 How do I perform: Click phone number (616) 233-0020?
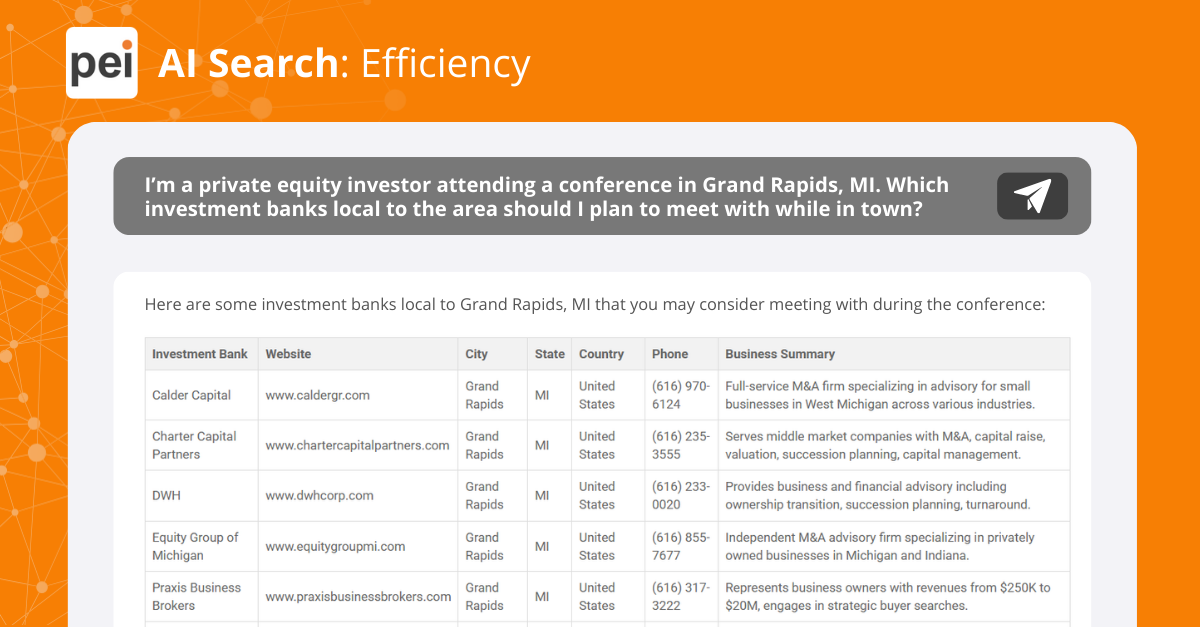tap(681, 495)
